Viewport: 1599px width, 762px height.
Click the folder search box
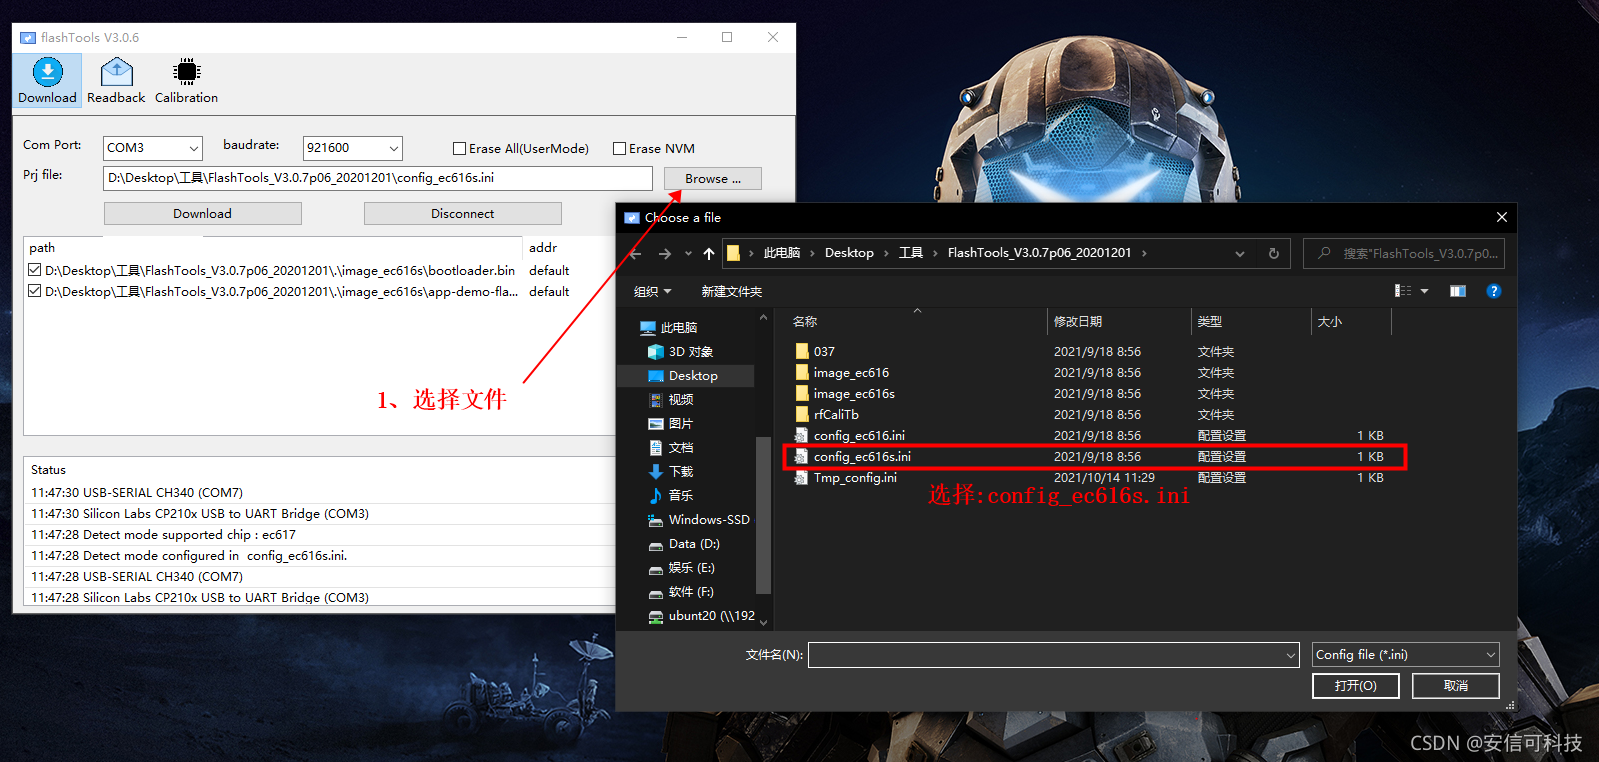(1404, 254)
